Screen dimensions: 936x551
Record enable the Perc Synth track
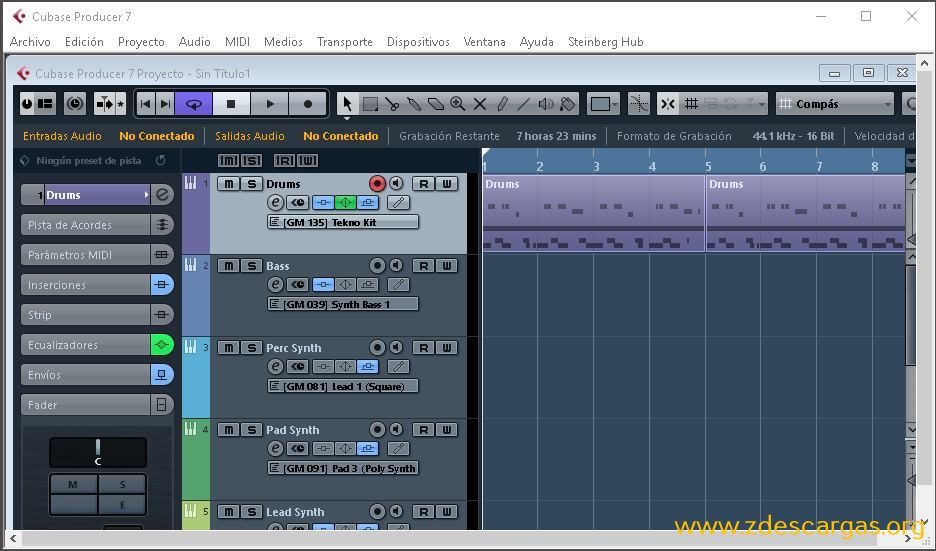click(377, 347)
